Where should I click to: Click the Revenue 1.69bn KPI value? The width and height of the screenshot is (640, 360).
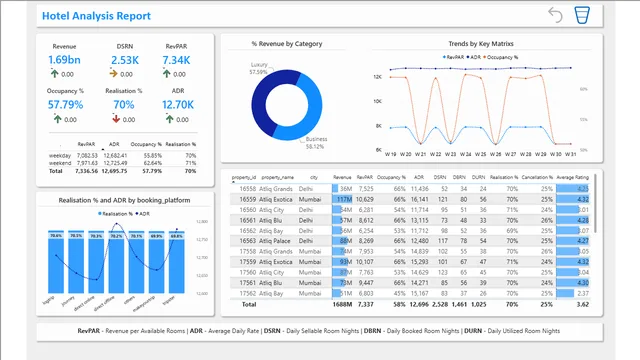click(x=64, y=60)
